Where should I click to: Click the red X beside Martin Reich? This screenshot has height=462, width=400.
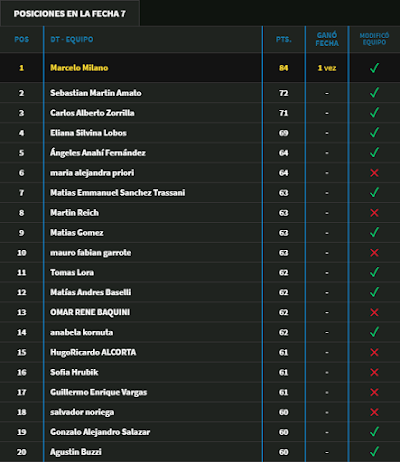374,213
